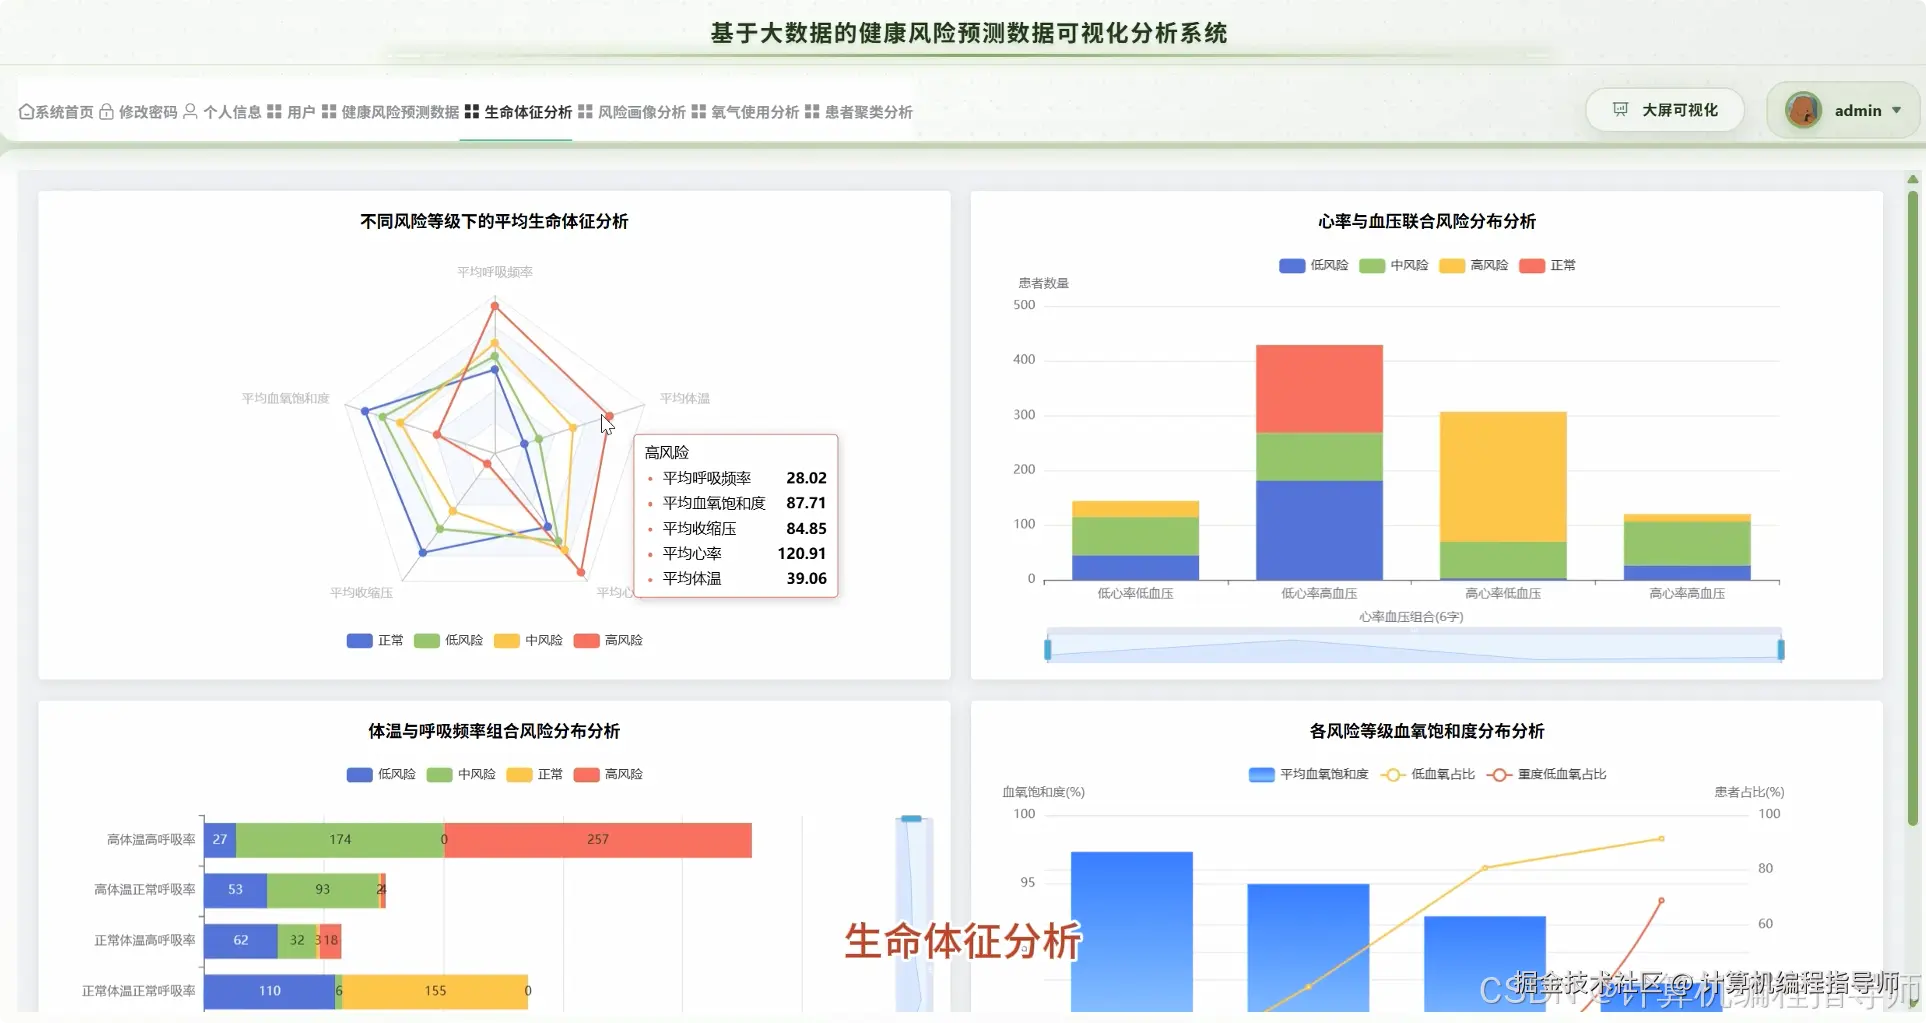Click the green 174 bar segment

340,840
